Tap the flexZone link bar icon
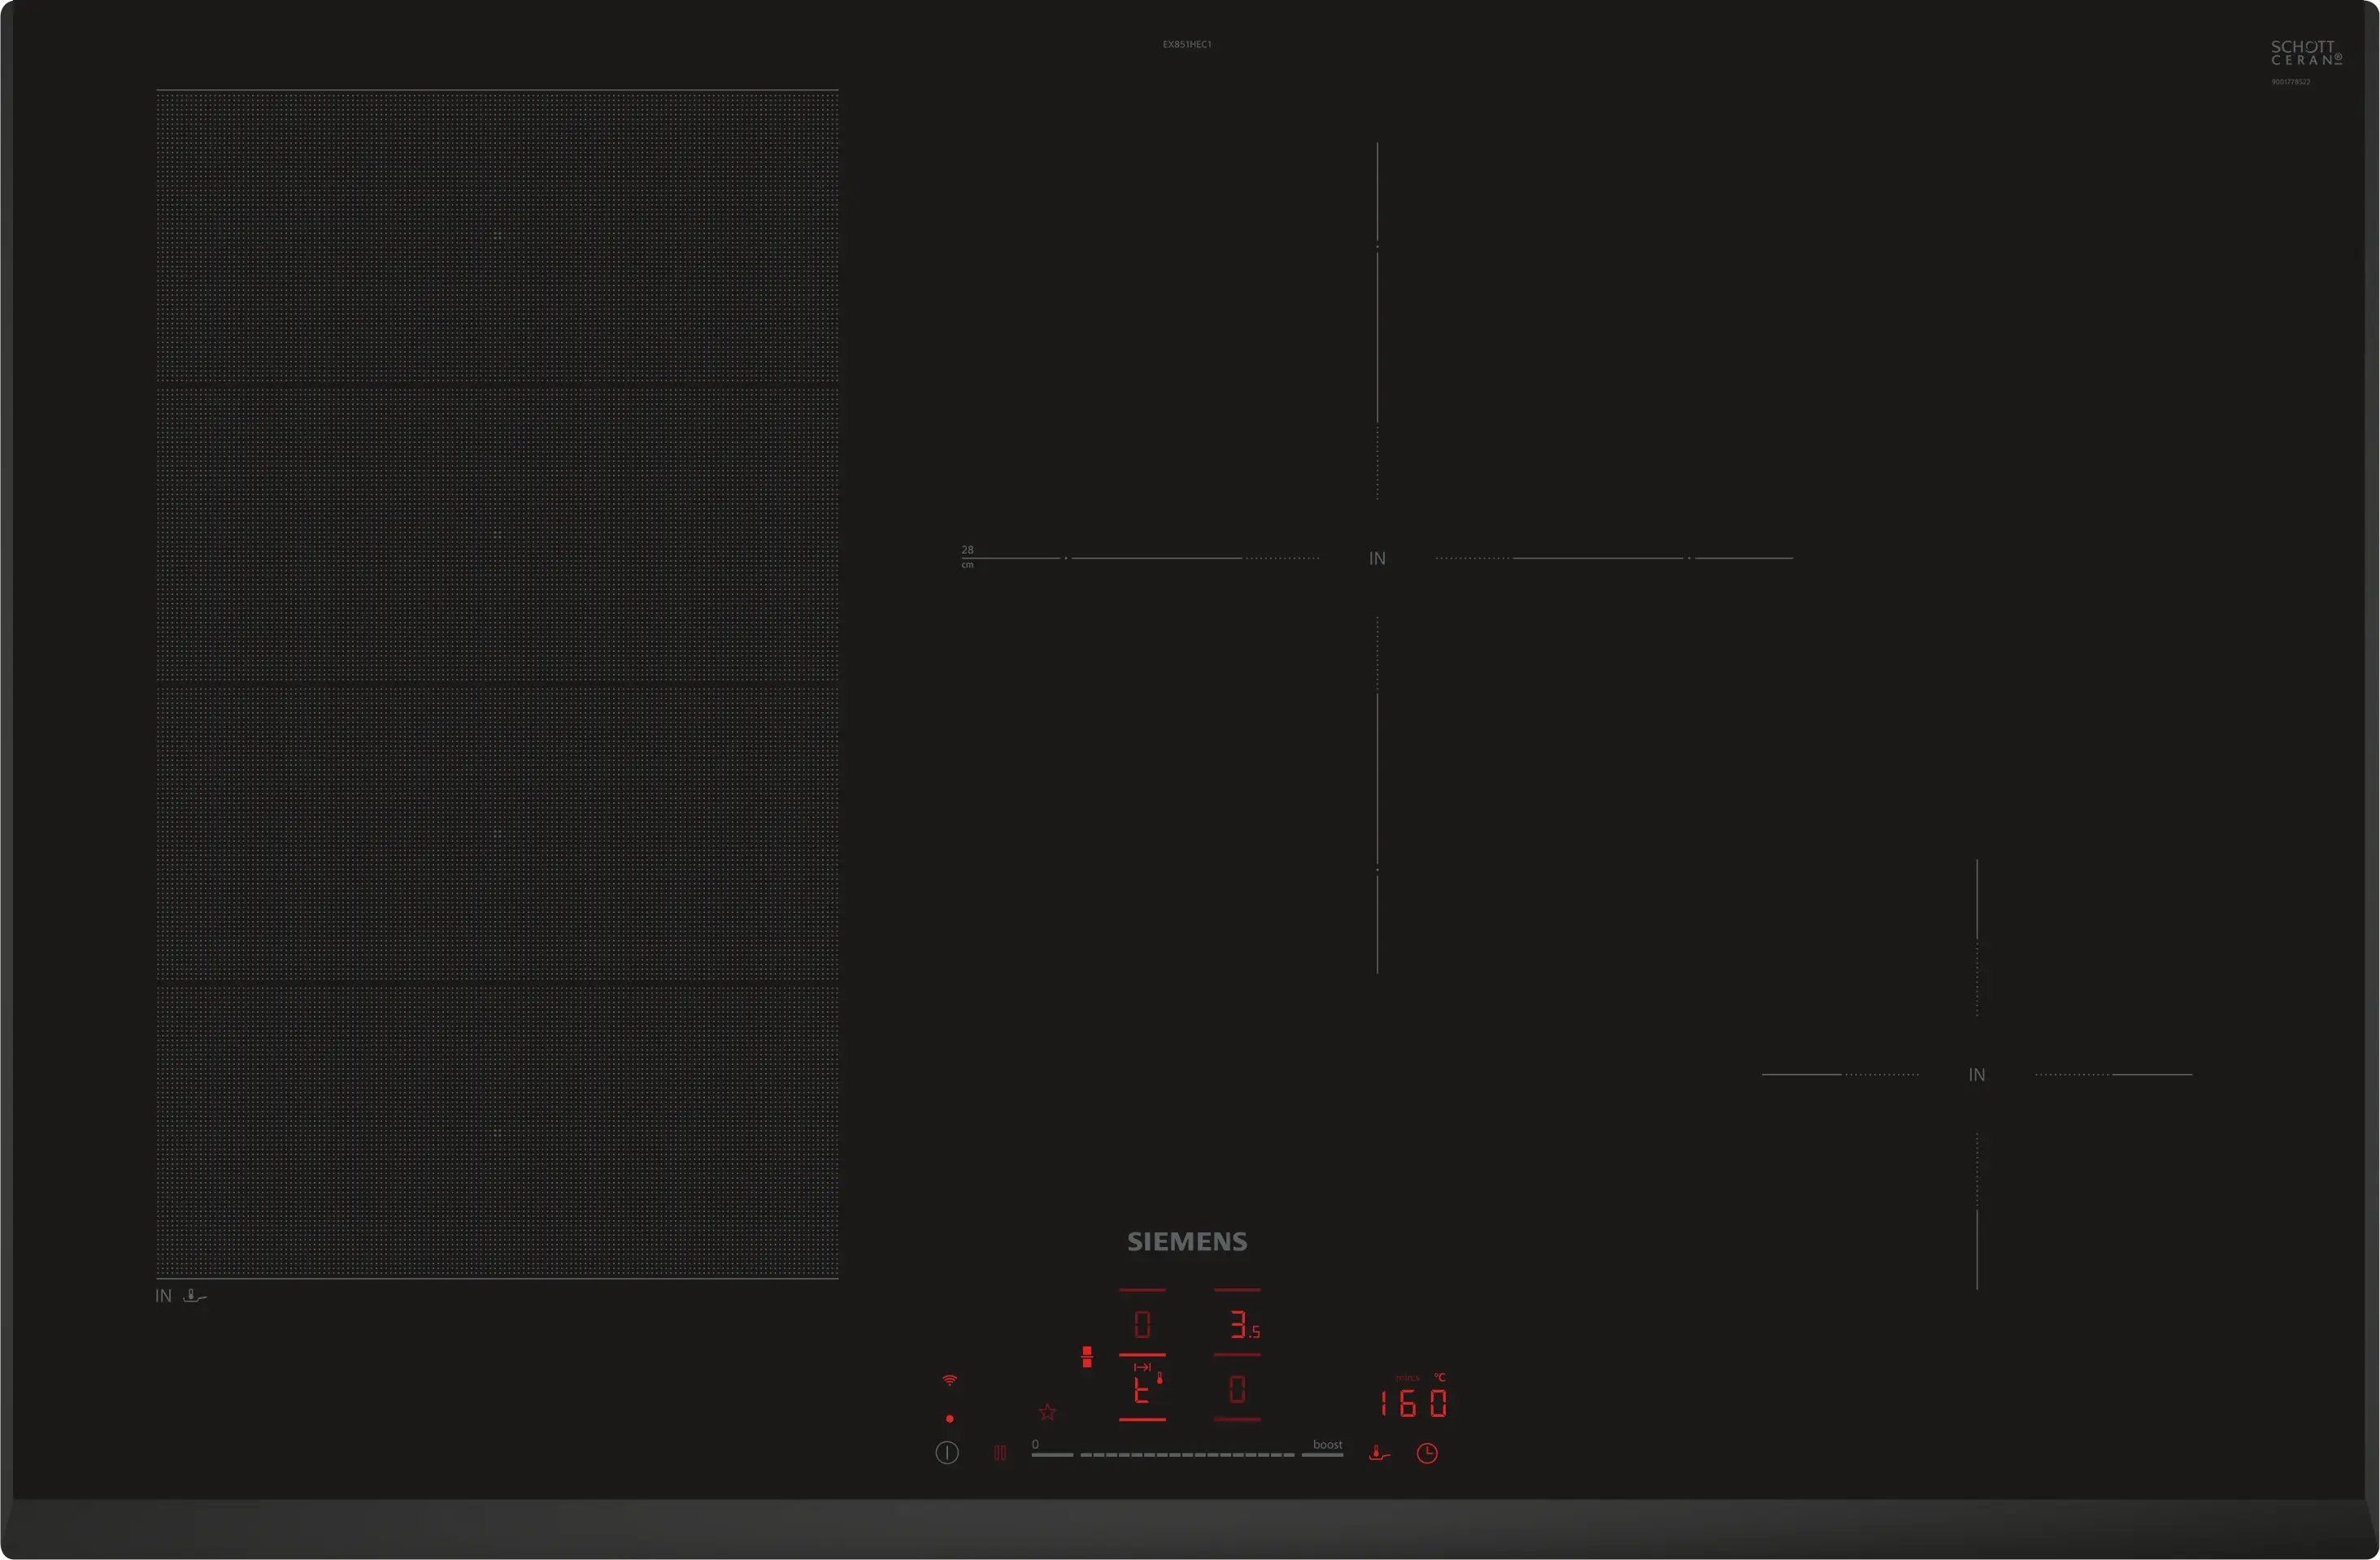Viewport: 2380px width, 1560px height. (x=1087, y=1357)
